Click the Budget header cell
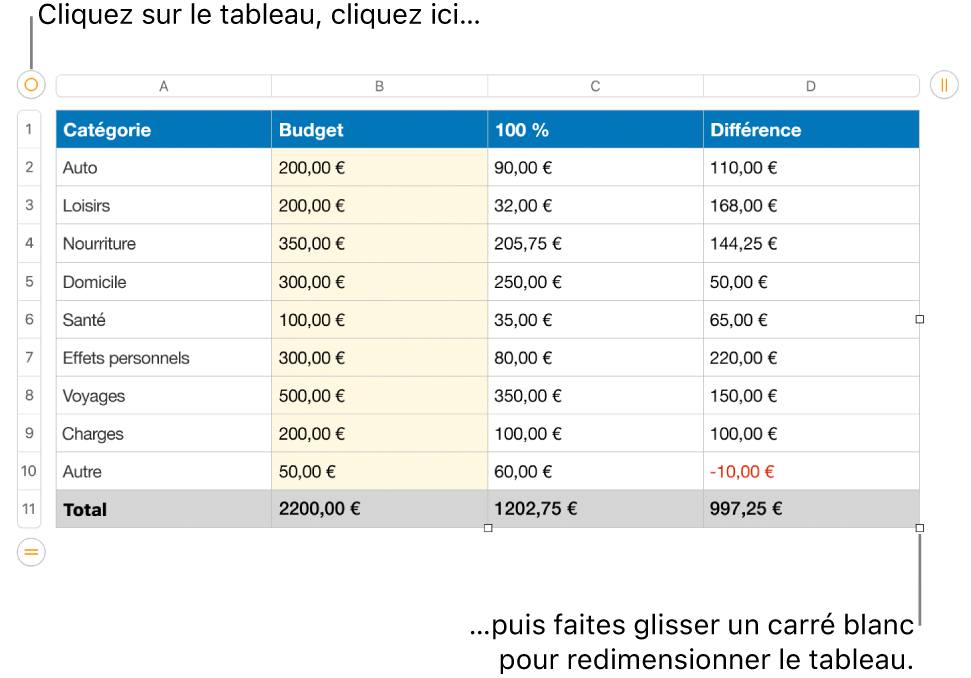The height and width of the screenshot is (678, 971). [379, 130]
